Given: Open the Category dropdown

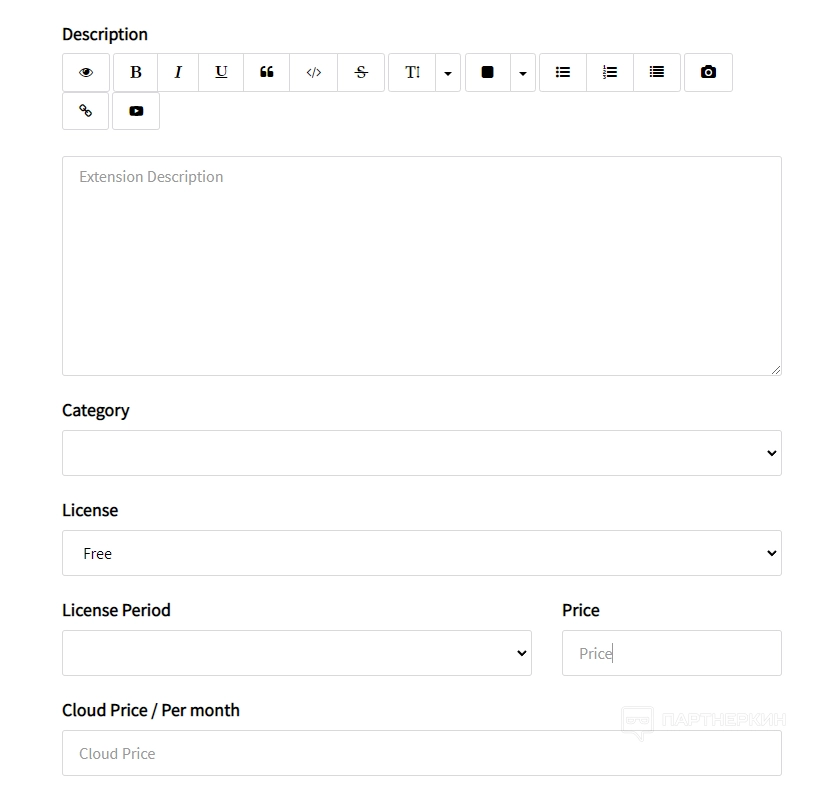Looking at the screenshot, I should click(x=421, y=453).
